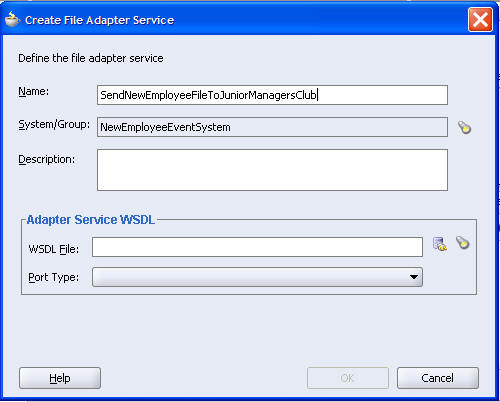Expand the Port Type dropdown arrow
This screenshot has width=500, height=402.
coord(414,277)
